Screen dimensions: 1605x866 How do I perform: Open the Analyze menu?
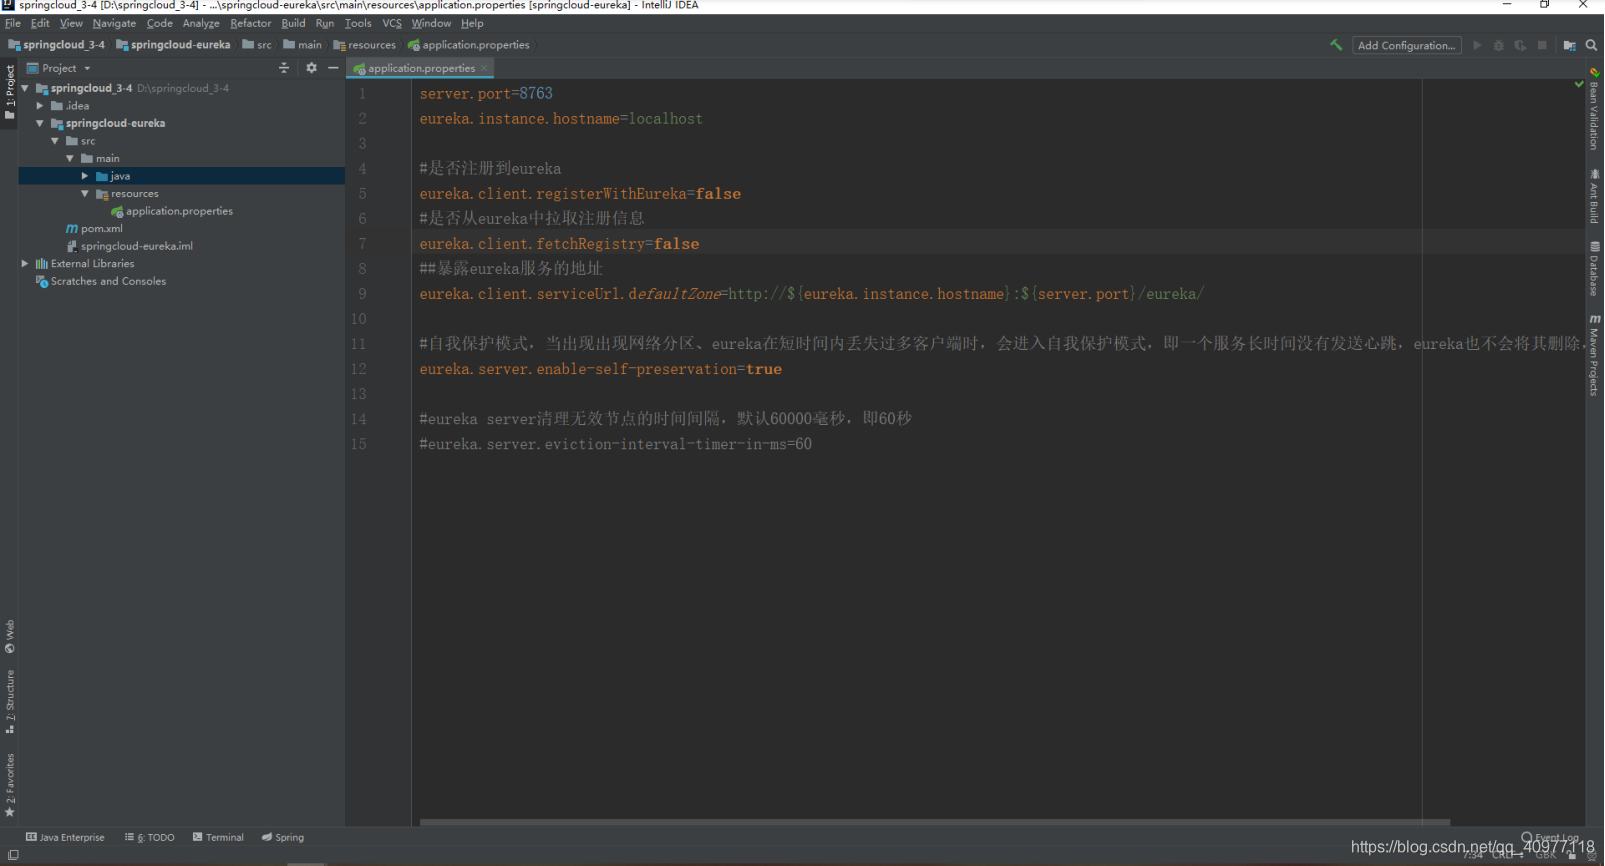tap(201, 23)
